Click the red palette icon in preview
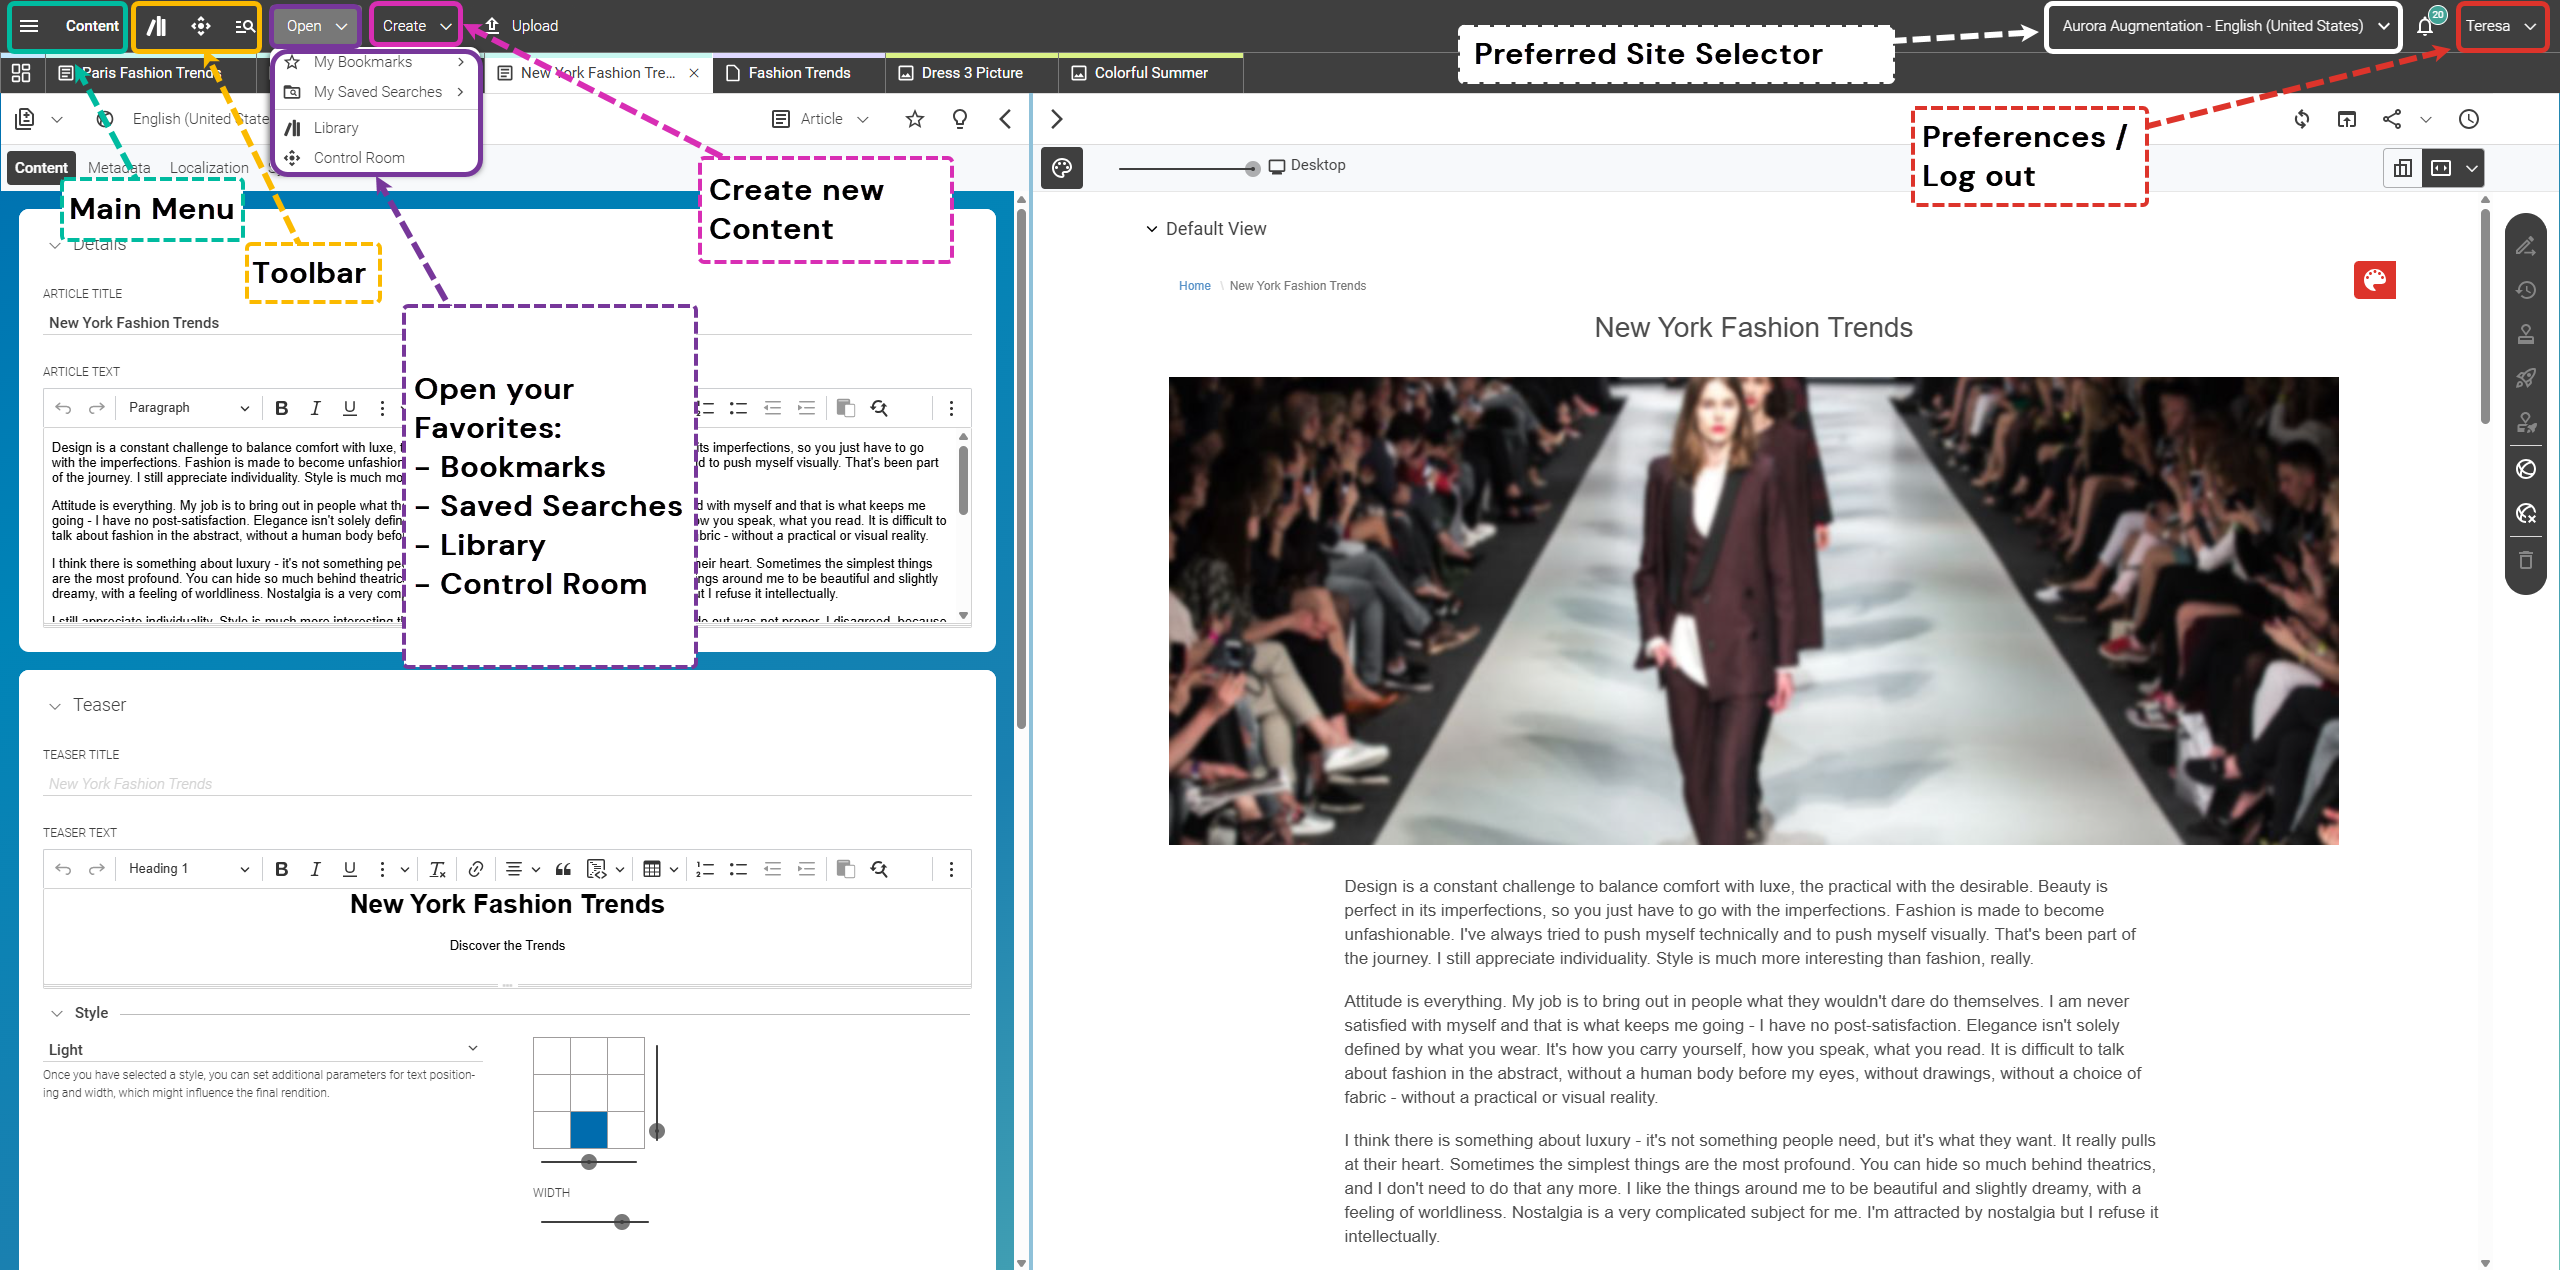Screen dimensions: 2560x1270 2374,280
